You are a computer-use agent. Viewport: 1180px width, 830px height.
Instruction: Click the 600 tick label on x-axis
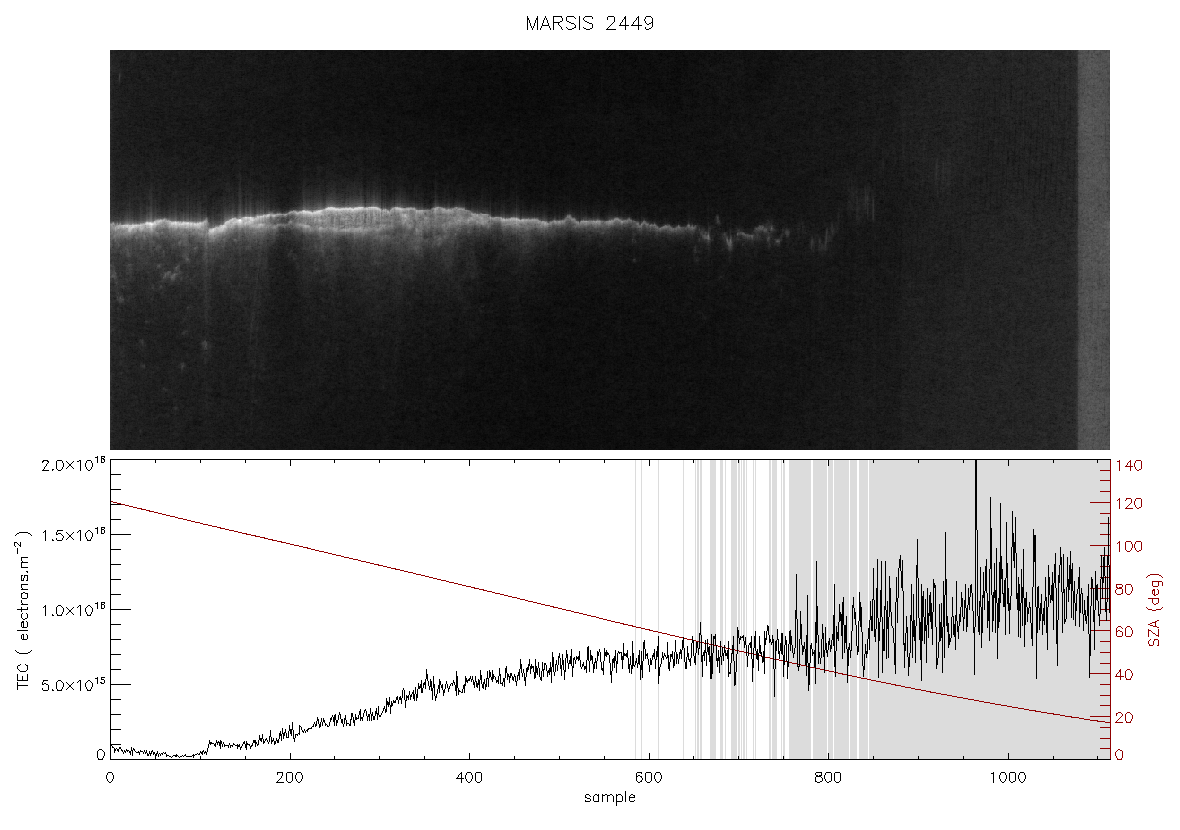(649, 777)
